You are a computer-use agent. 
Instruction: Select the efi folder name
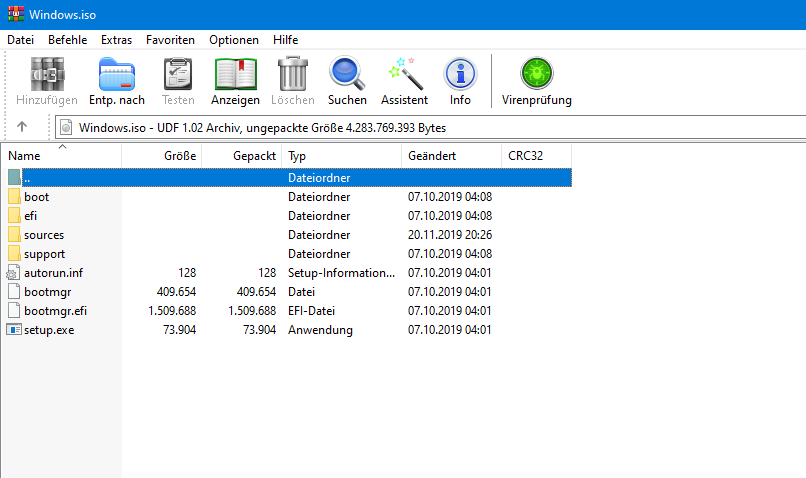[x=30, y=216]
